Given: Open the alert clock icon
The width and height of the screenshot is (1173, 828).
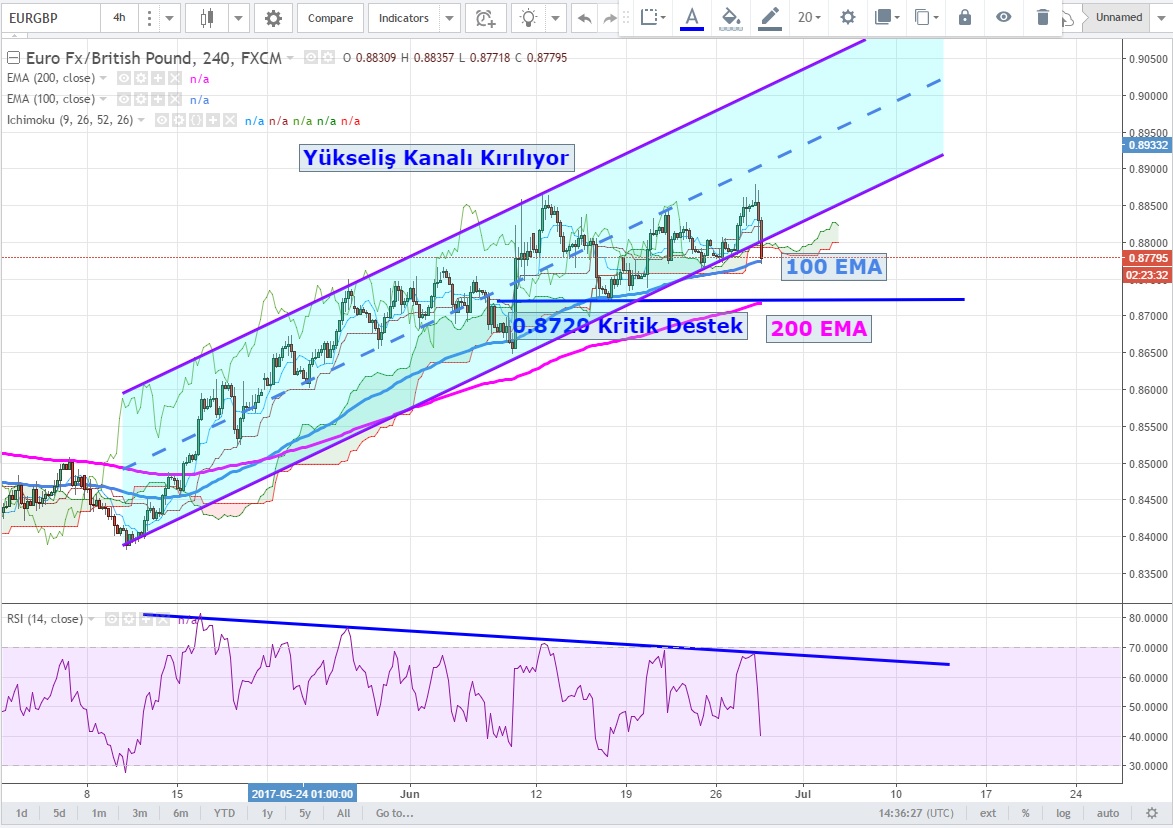Looking at the screenshot, I should [485, 18].
